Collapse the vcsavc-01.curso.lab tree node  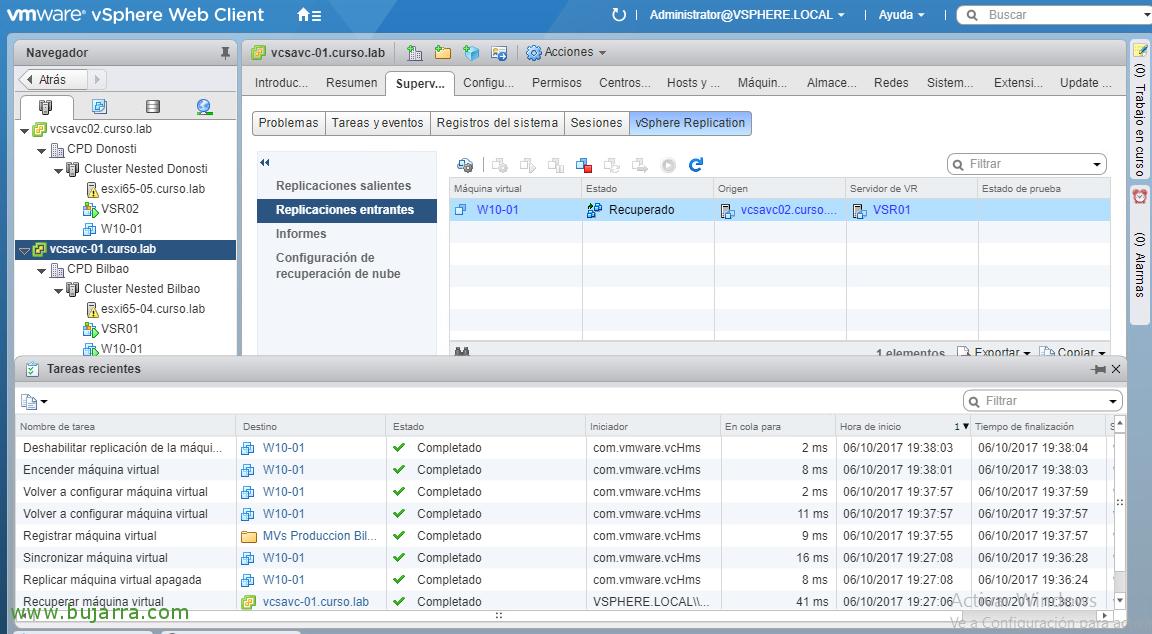24,251
